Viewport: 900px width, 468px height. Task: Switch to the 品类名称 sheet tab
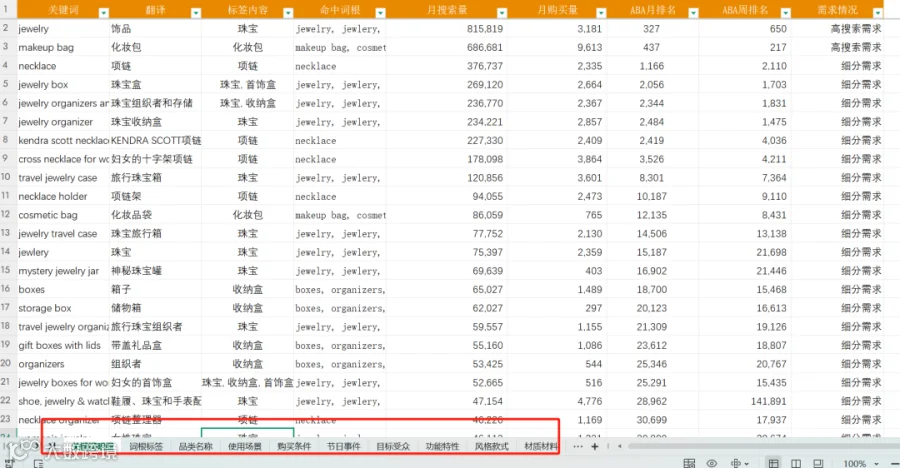(195, 446)
